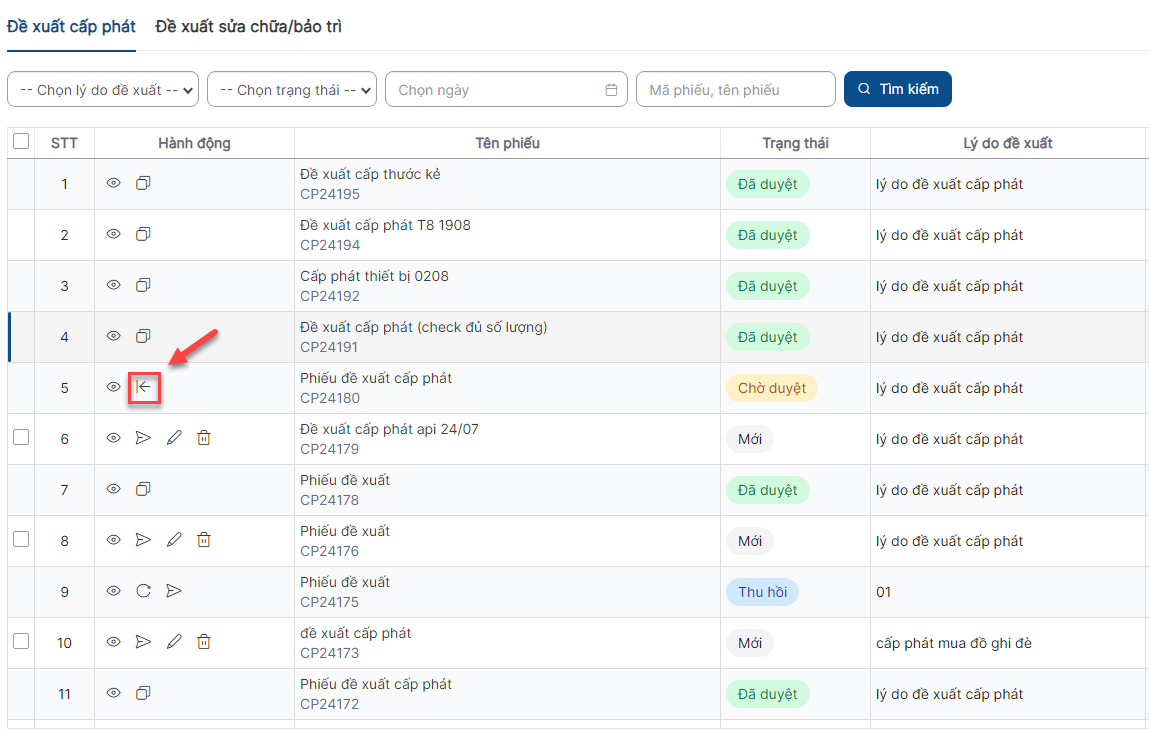Image resolution: width=1149 pixels, height=730 pixels.
Task: Click the refresh icon on CP24175
Action: tap(144, 591)
